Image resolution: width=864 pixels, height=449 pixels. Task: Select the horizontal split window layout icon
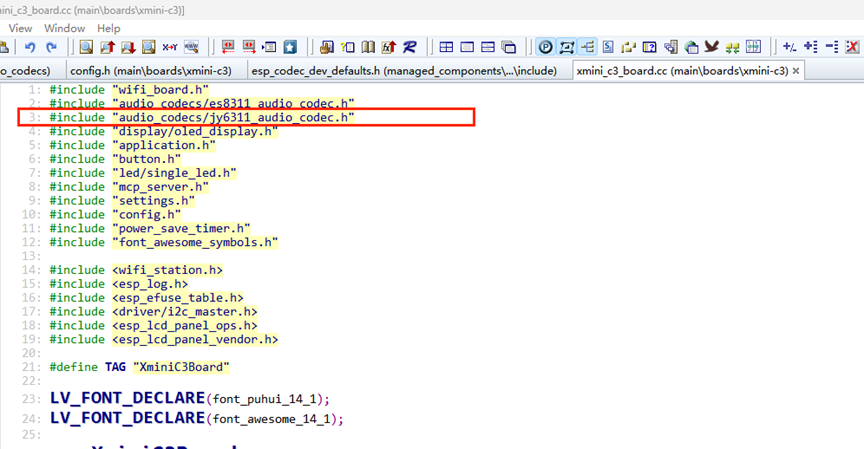(x=488, y=47)
